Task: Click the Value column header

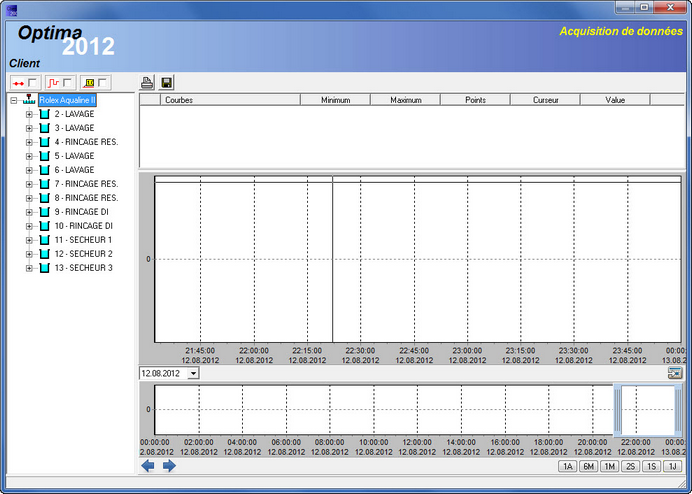Action: [x=615, y=100]
